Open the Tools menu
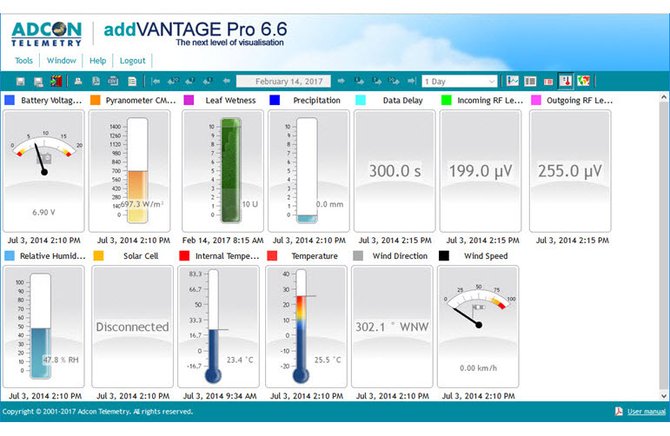Image resolution: width=670 pixels, height=436 pixels. click(x=24, y=61)
